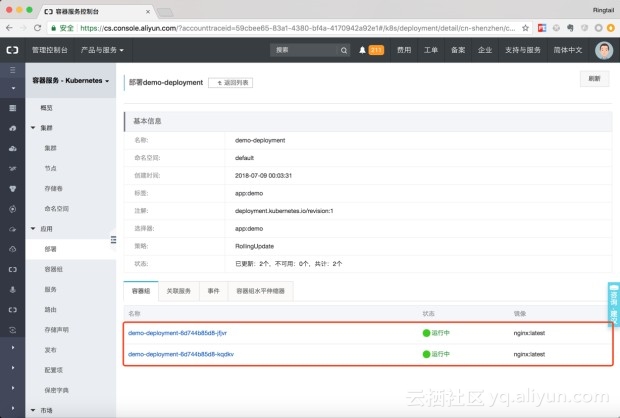
Task: Open 服务 in the sidebar
Action: click(50, 289)
